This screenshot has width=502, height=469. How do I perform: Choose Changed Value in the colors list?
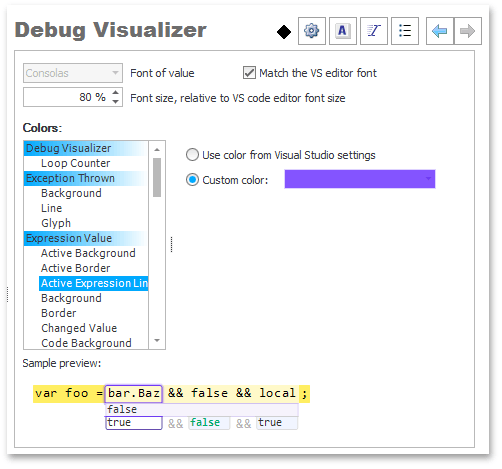click(79, 328)
